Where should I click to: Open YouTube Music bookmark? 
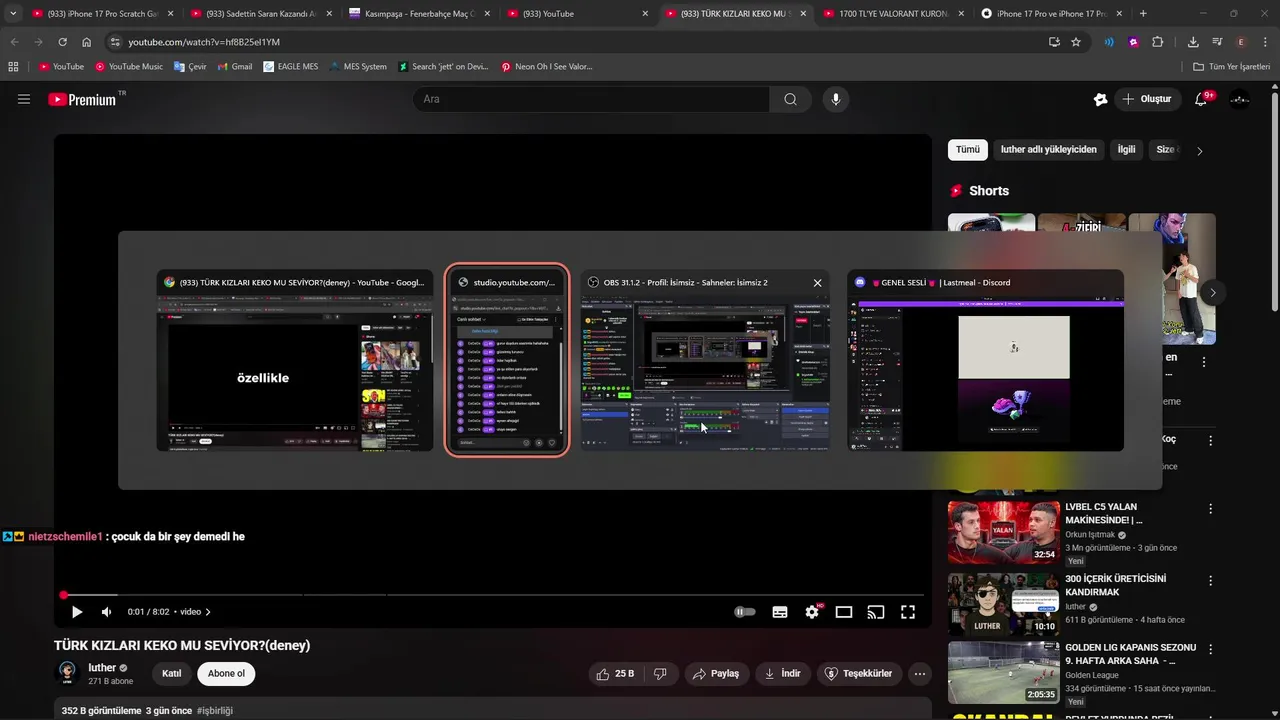(x=129, y=67)
